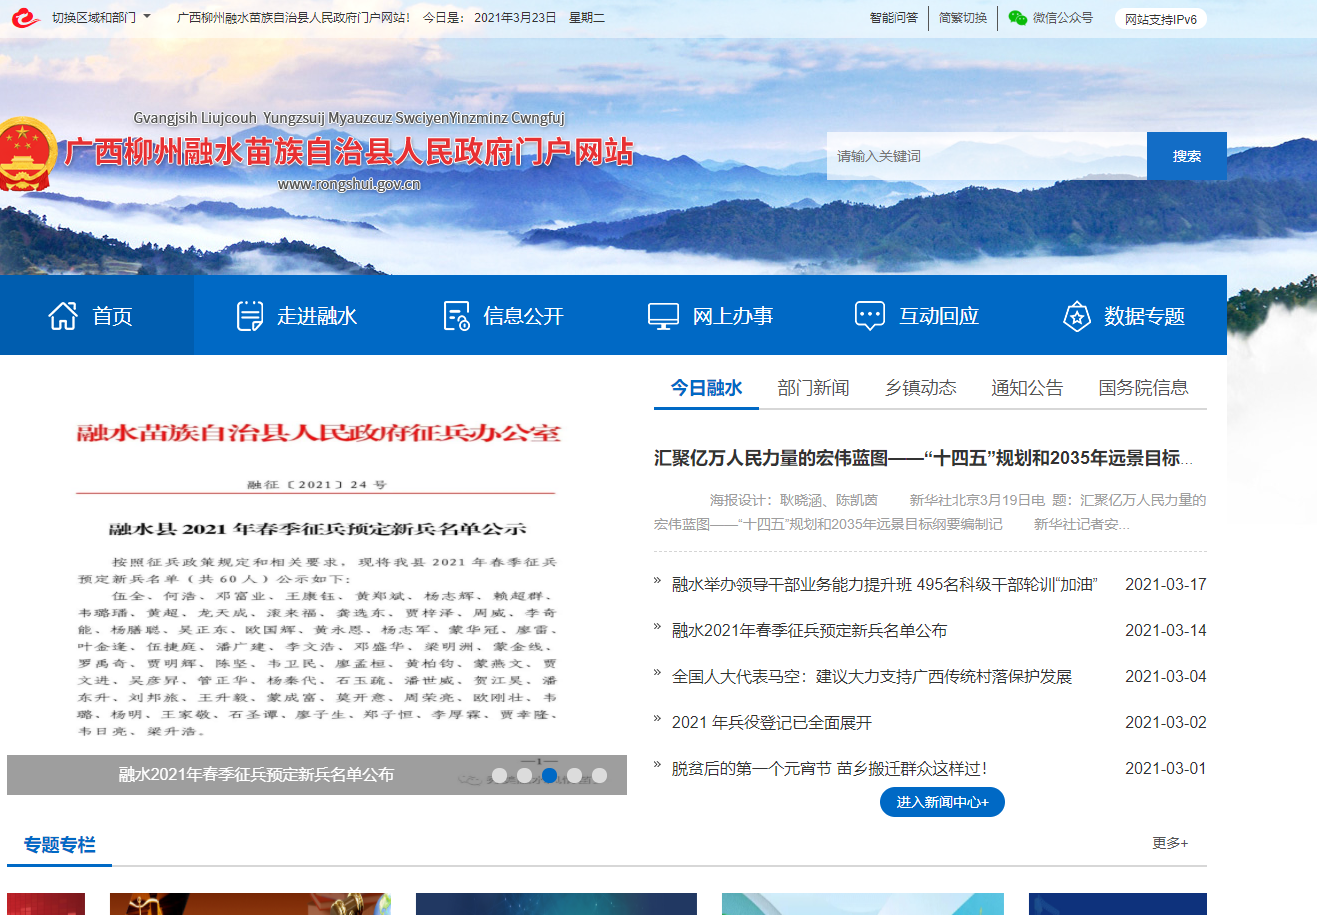Focus the 请输入关键词 search field

[986, 156]
